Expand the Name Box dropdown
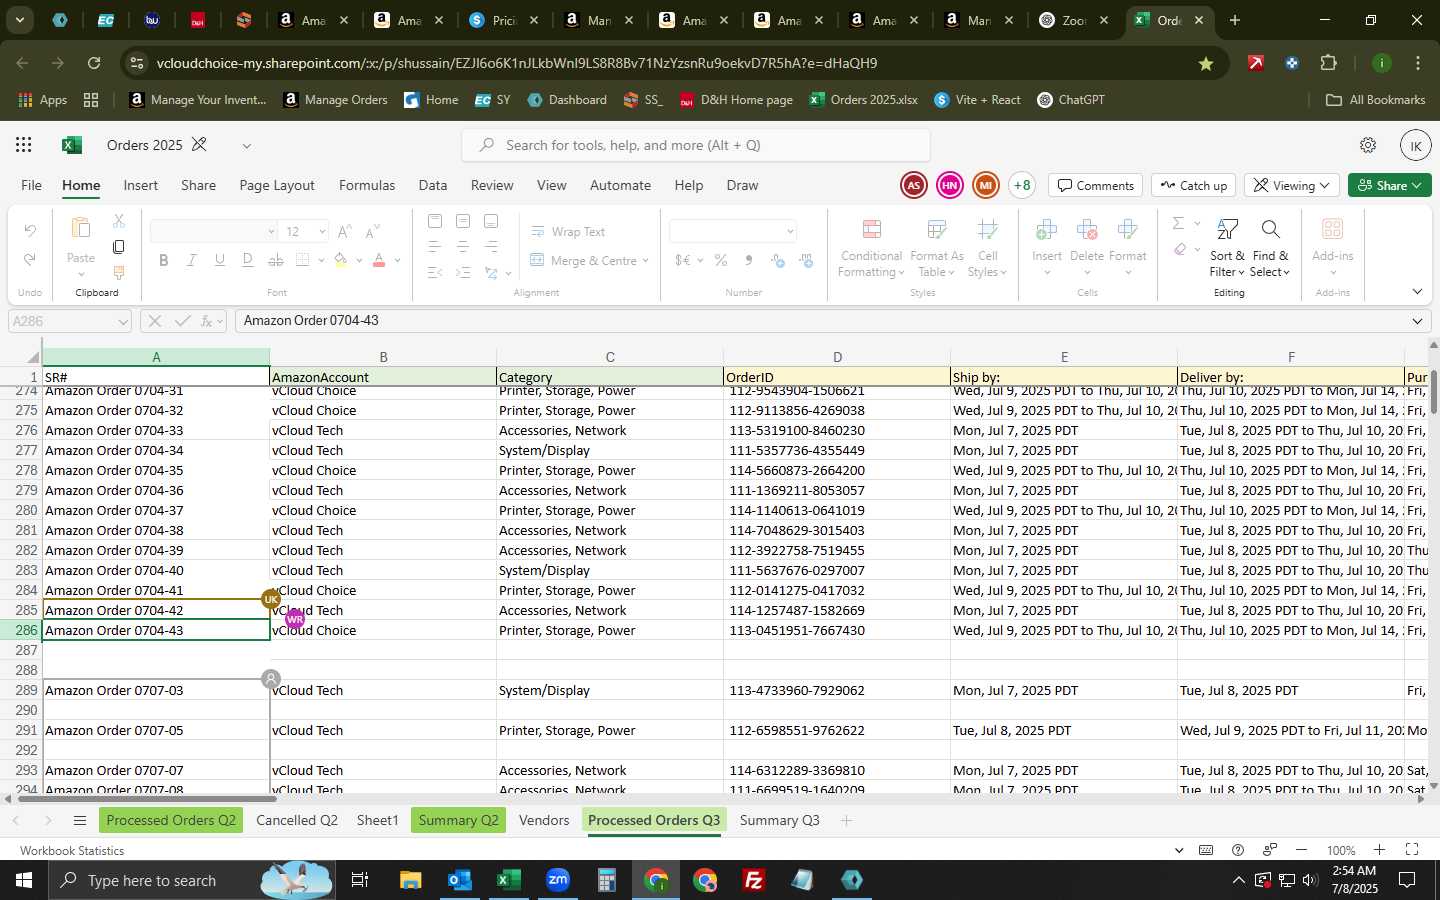Image resolution: width=1440 pixels, height=900 pixels. 123,321
